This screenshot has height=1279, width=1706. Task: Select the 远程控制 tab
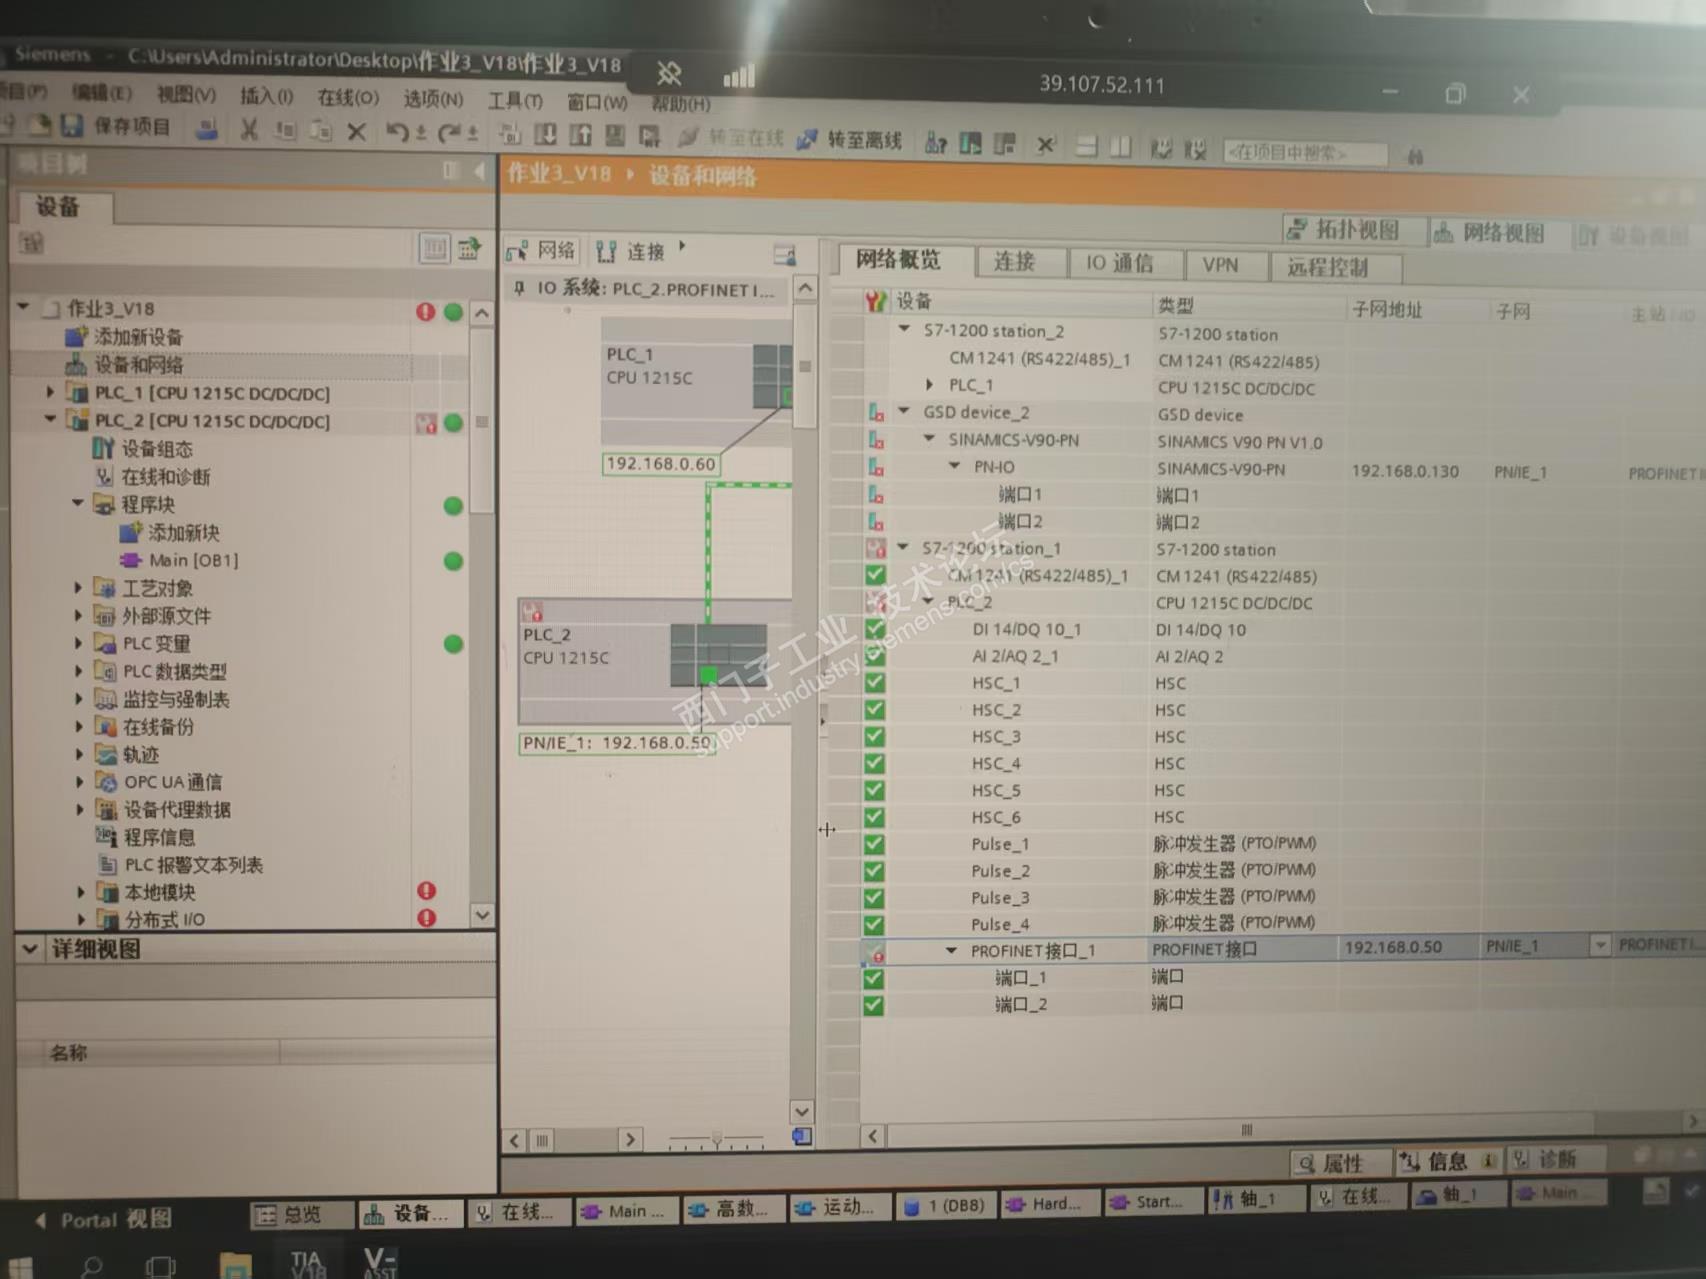pos(1327,267)
